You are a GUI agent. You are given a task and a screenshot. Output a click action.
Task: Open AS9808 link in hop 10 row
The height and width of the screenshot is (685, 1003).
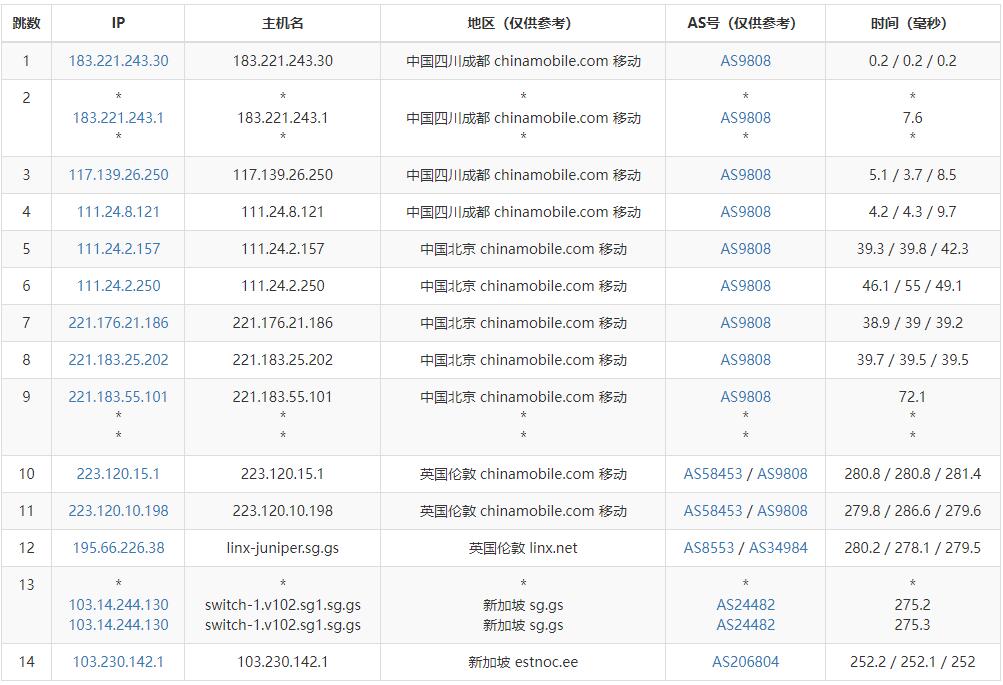point(782,474)
